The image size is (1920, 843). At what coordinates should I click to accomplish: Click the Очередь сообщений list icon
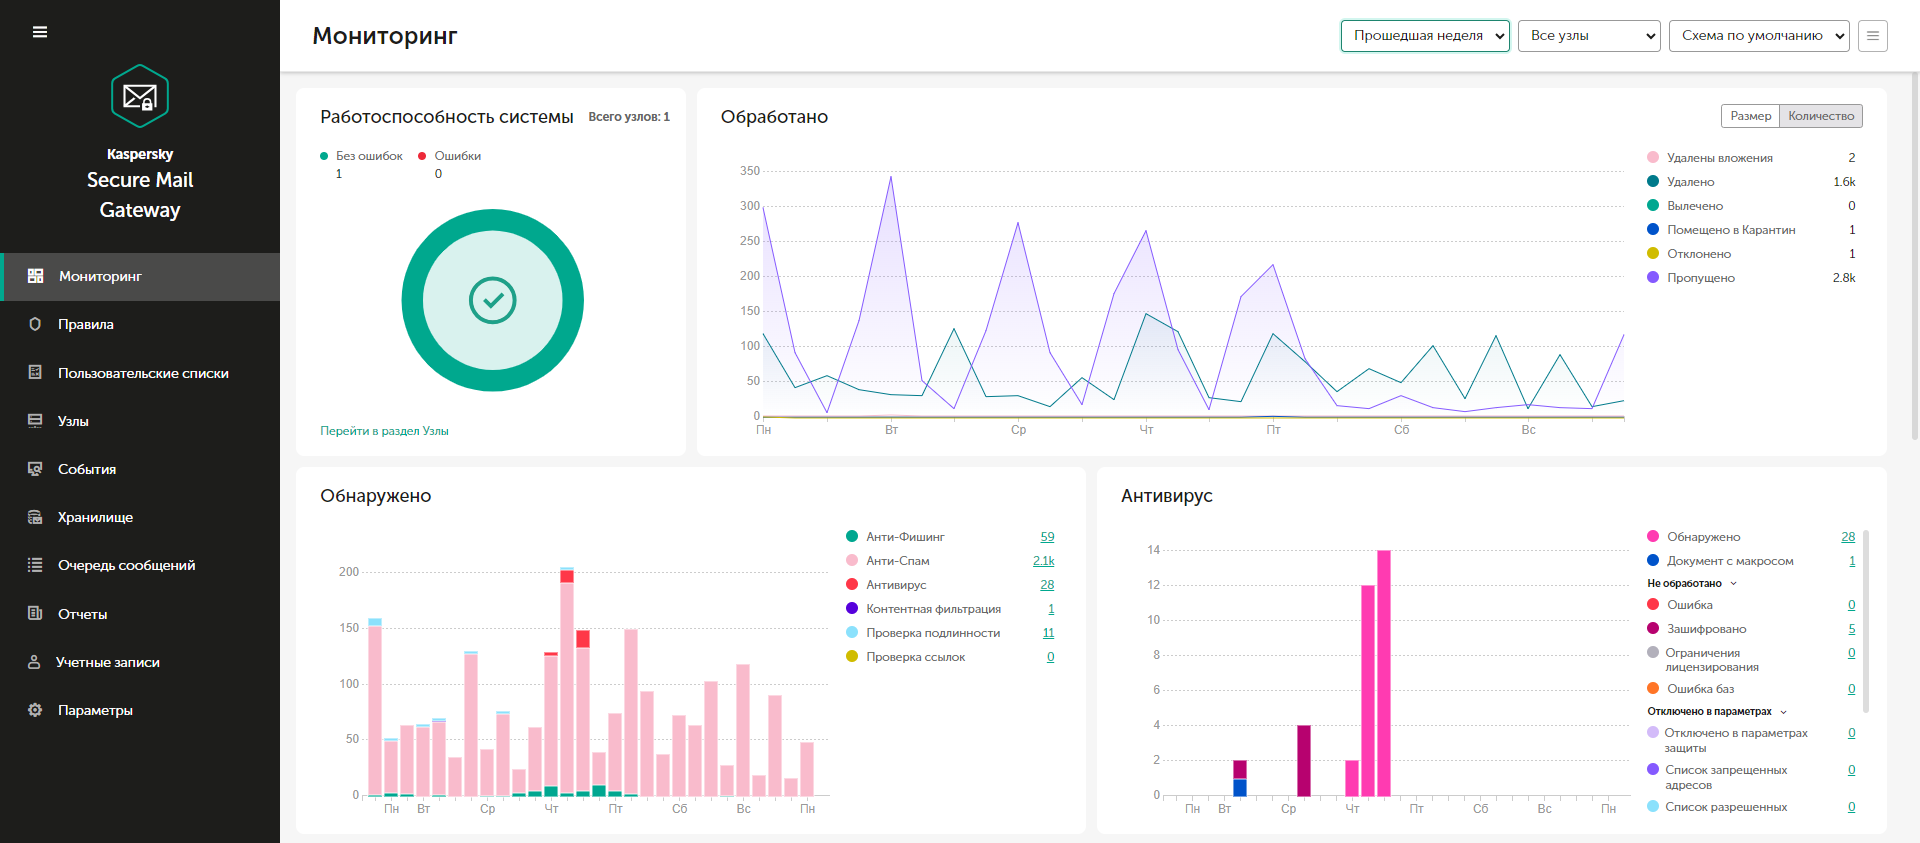click(35, 565)
